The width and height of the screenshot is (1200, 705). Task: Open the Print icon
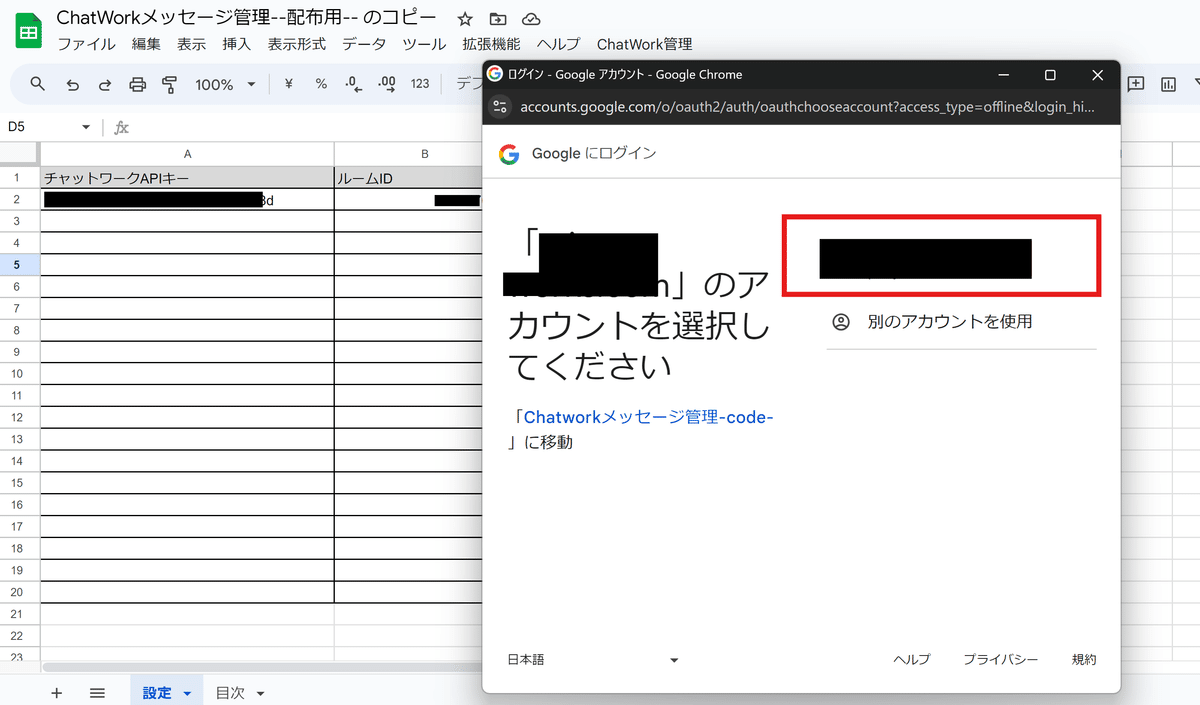(x=137, y=84)
